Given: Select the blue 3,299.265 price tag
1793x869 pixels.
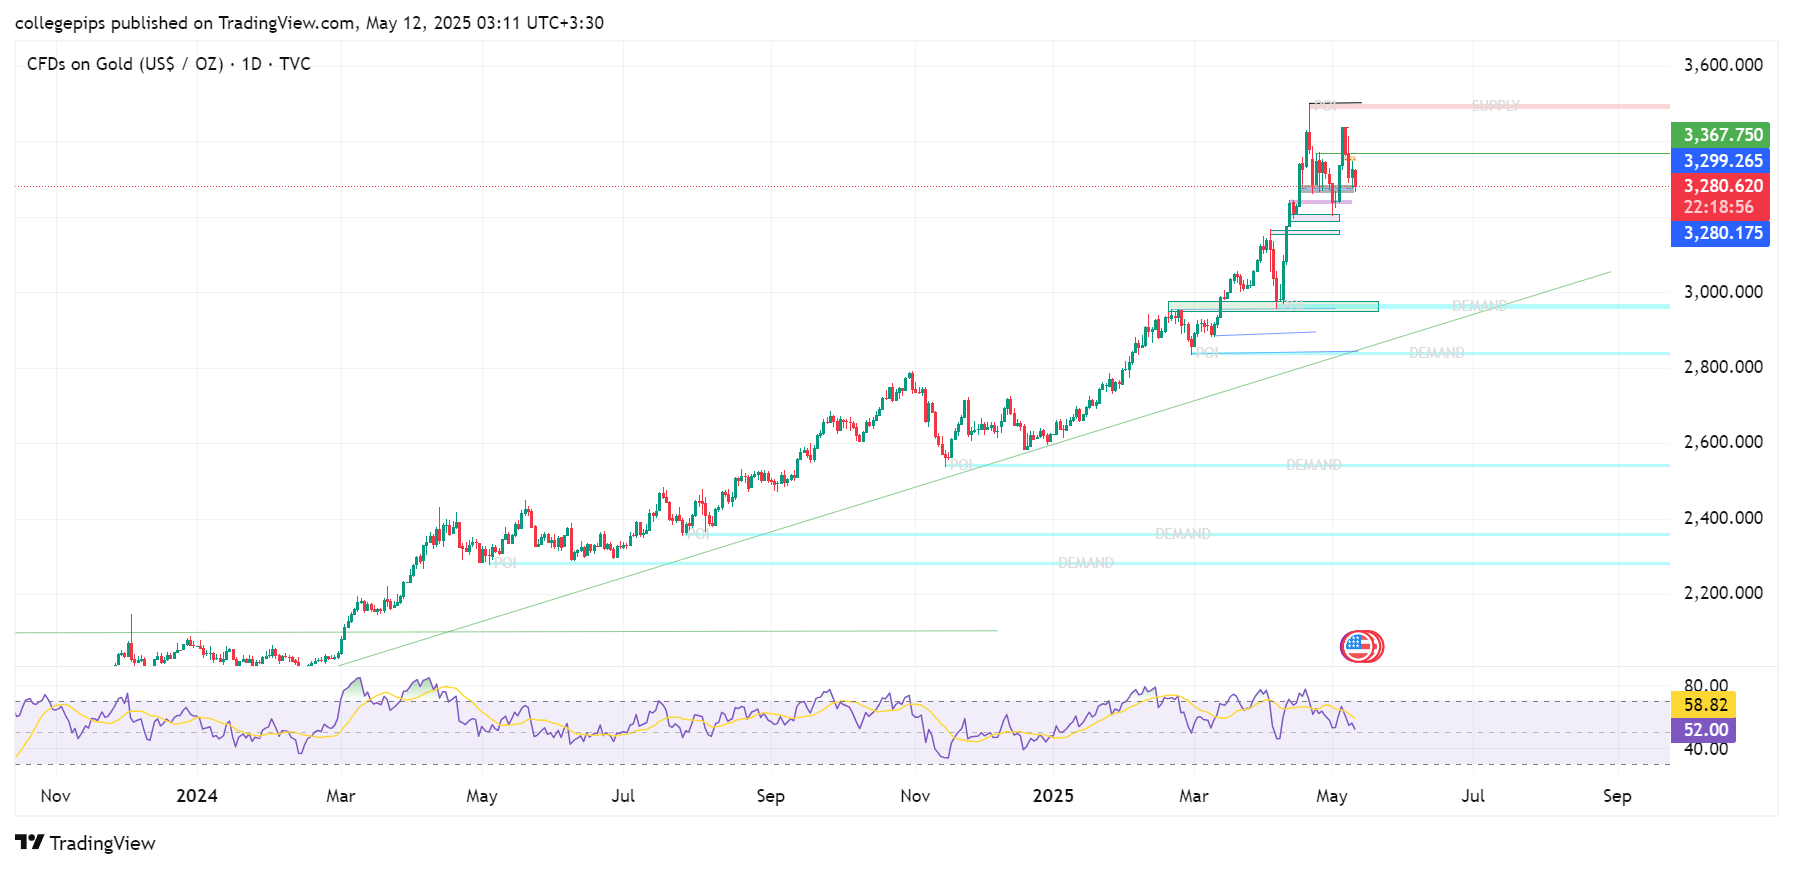Looking at the screenshot, I should [x=1720, y=161].
